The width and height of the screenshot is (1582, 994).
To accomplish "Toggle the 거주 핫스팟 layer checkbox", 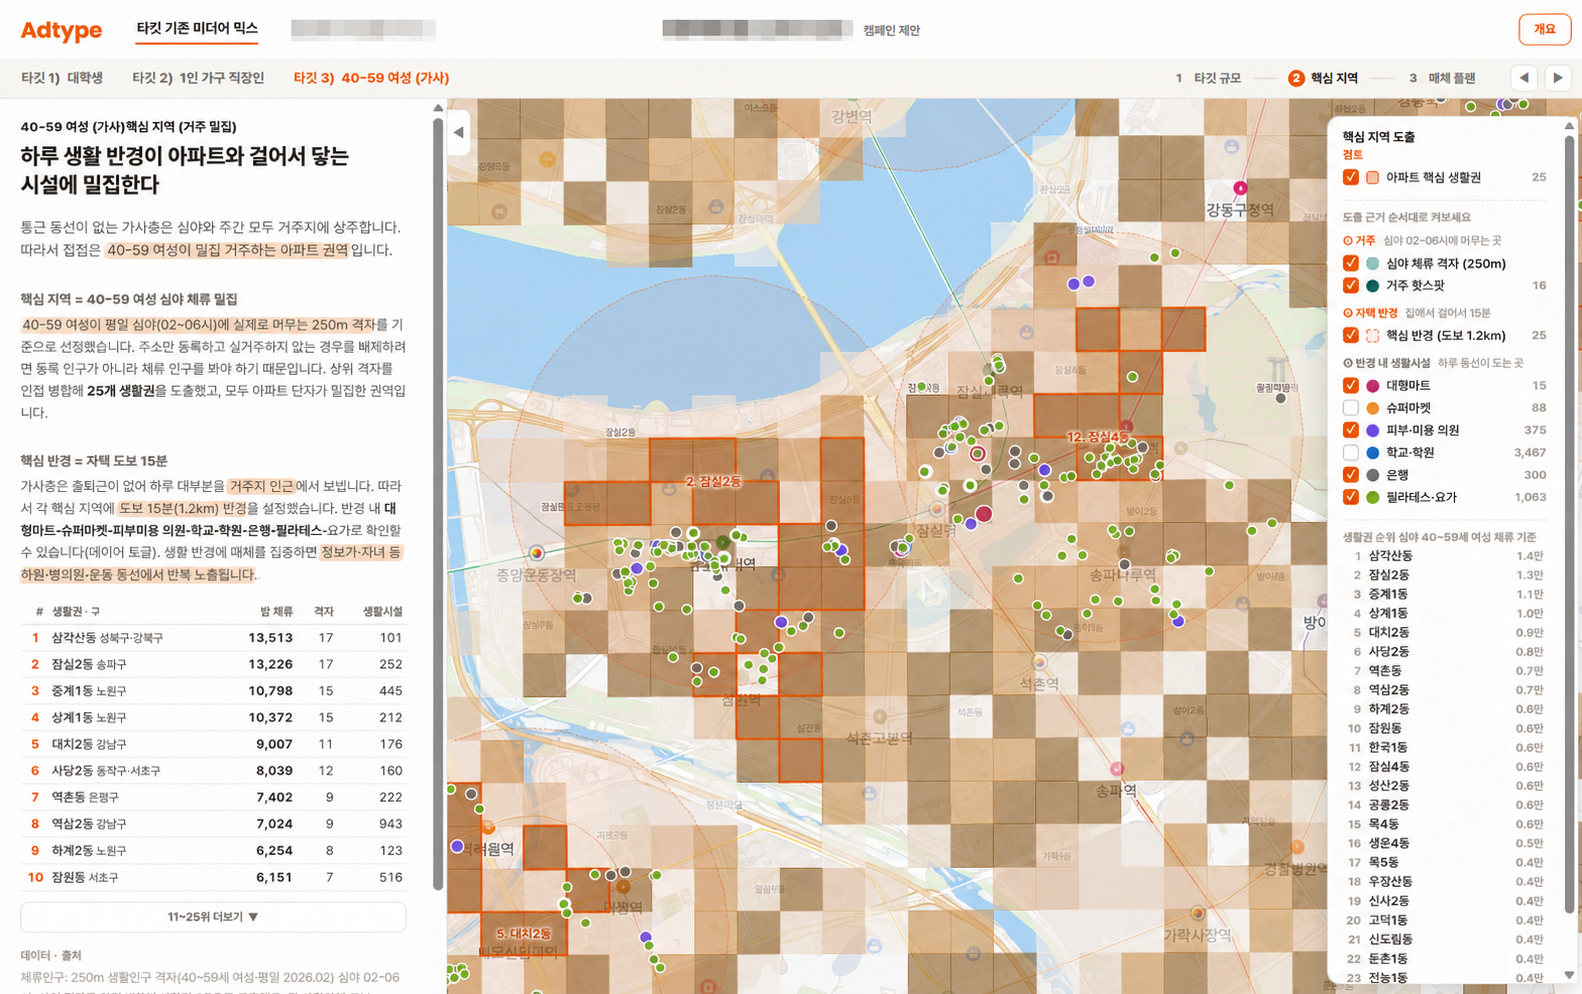I will click(1351, 286).
